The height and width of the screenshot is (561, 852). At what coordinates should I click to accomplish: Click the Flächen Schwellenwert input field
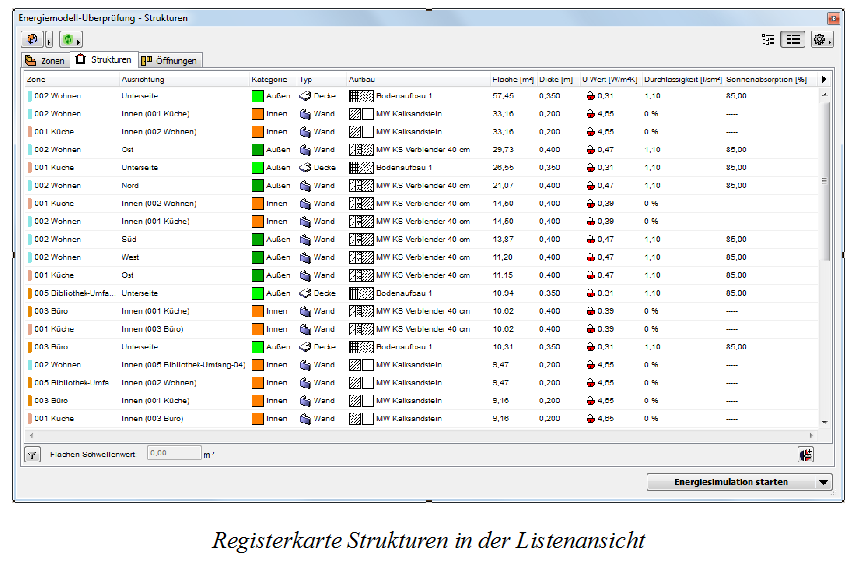tap(174, 453)
